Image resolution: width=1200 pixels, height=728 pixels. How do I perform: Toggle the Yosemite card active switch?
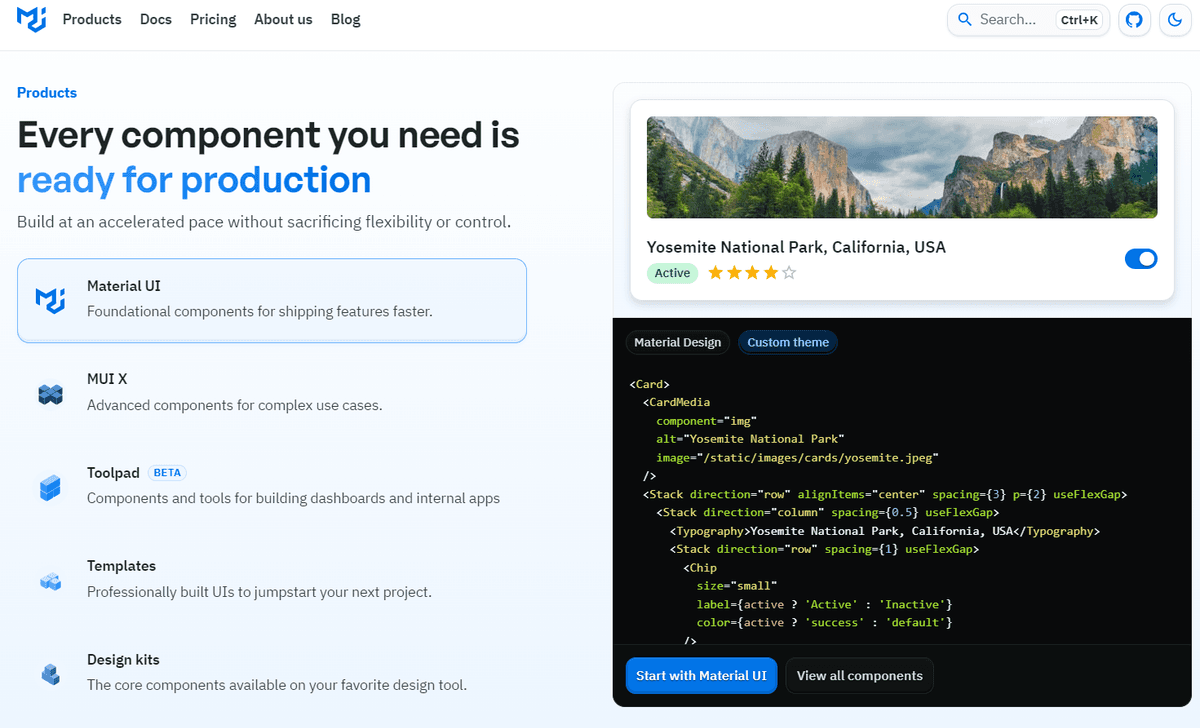pos(1141,259)
